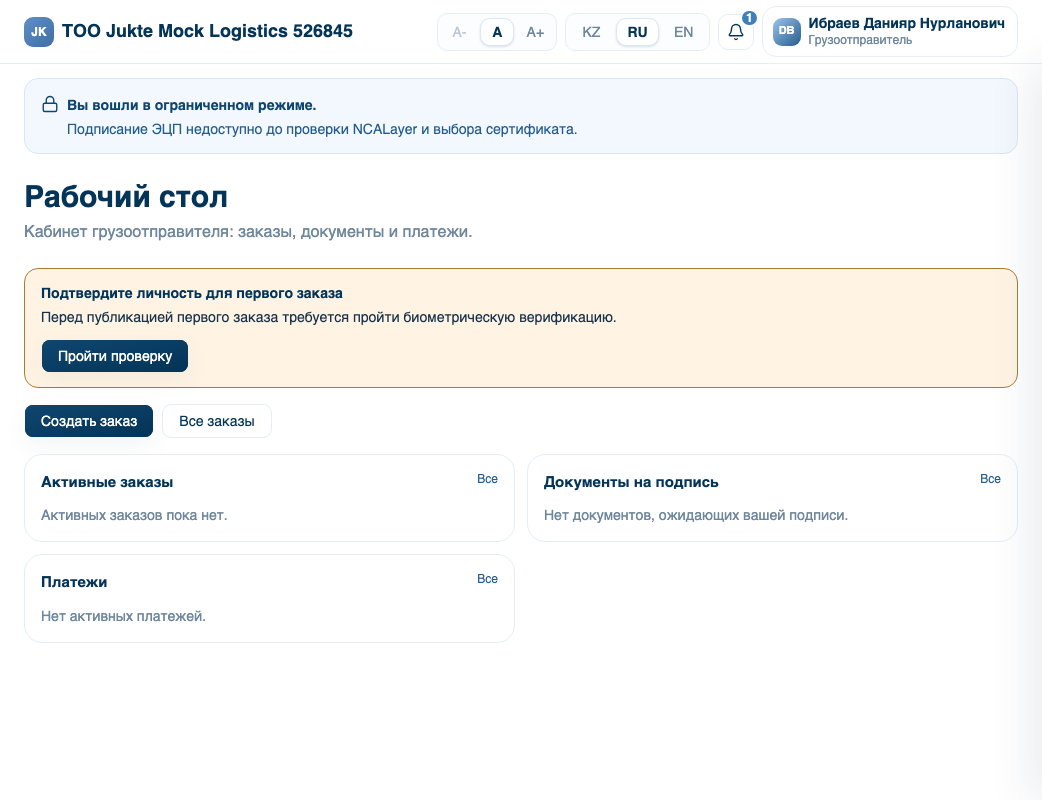Click text Активных заказов пока нет.
1042x800 pixels.
pos(134,515)
